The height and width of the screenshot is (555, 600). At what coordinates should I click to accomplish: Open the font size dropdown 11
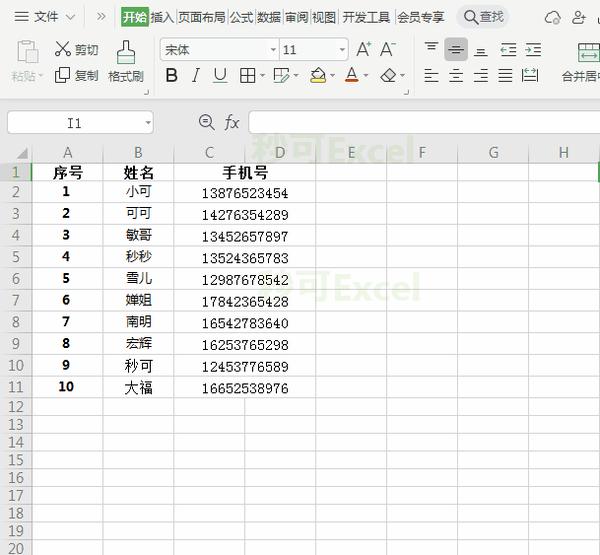[x=342, y=49]
